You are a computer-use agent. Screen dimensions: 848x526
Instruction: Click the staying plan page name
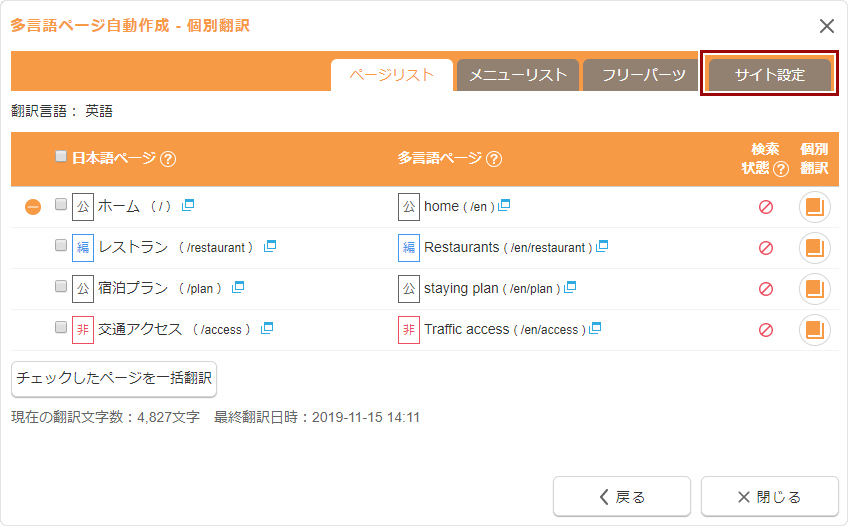click(461, 289)
